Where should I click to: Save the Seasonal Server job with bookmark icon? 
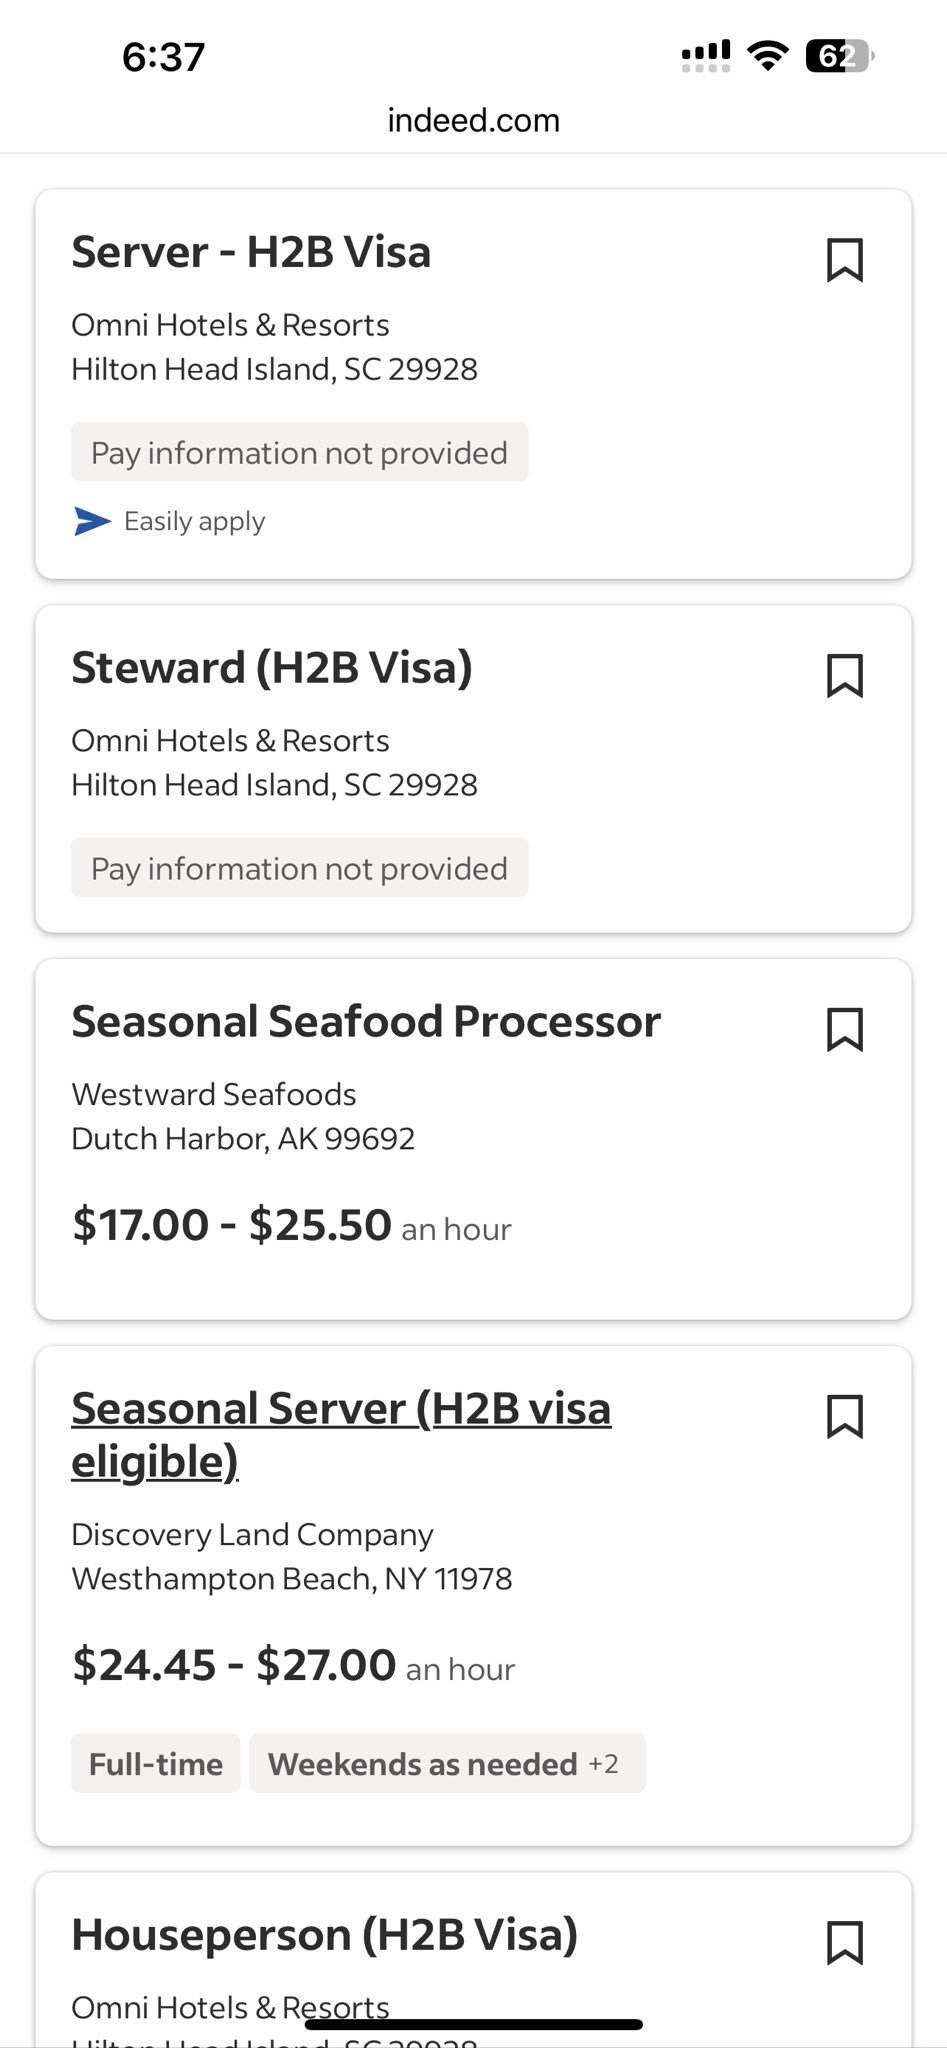pyautogui.click(x=845, y=1416)
